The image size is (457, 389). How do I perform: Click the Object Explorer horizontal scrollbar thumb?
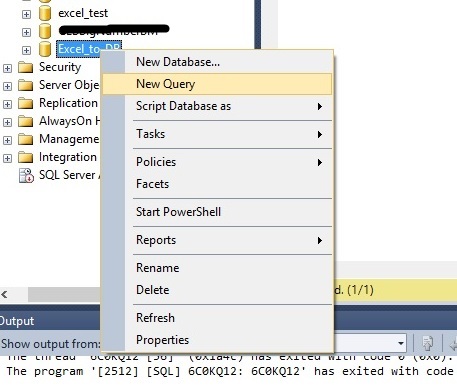pos(64,295)
